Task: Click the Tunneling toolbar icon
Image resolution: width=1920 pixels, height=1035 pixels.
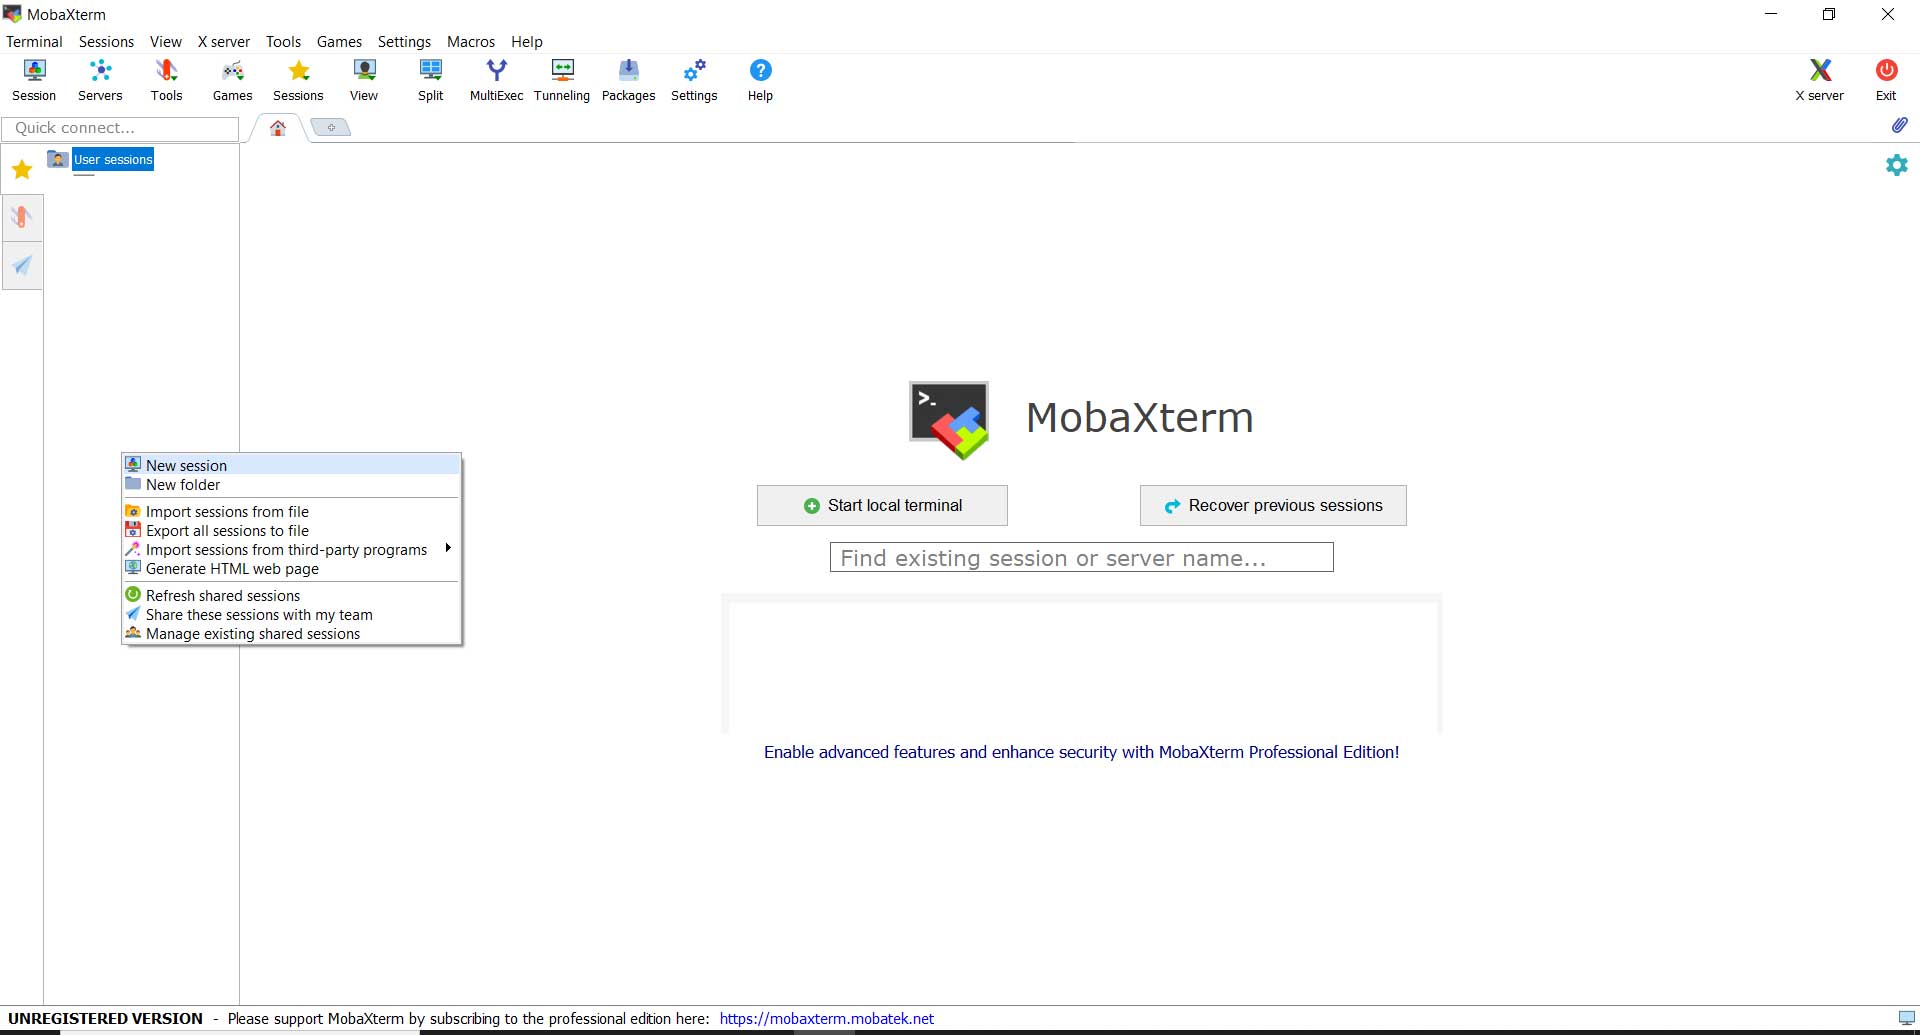Action: (562, 80)
